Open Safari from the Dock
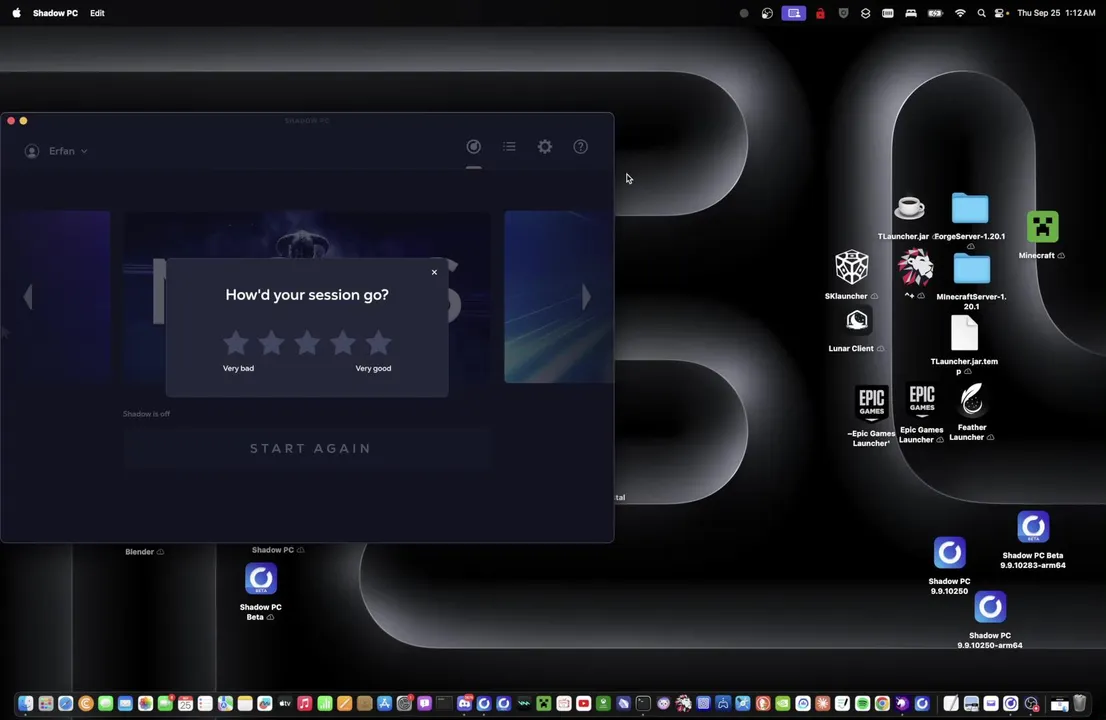Image resolution: width=1106 pixels, height=720 pixels. coord(66,703)
